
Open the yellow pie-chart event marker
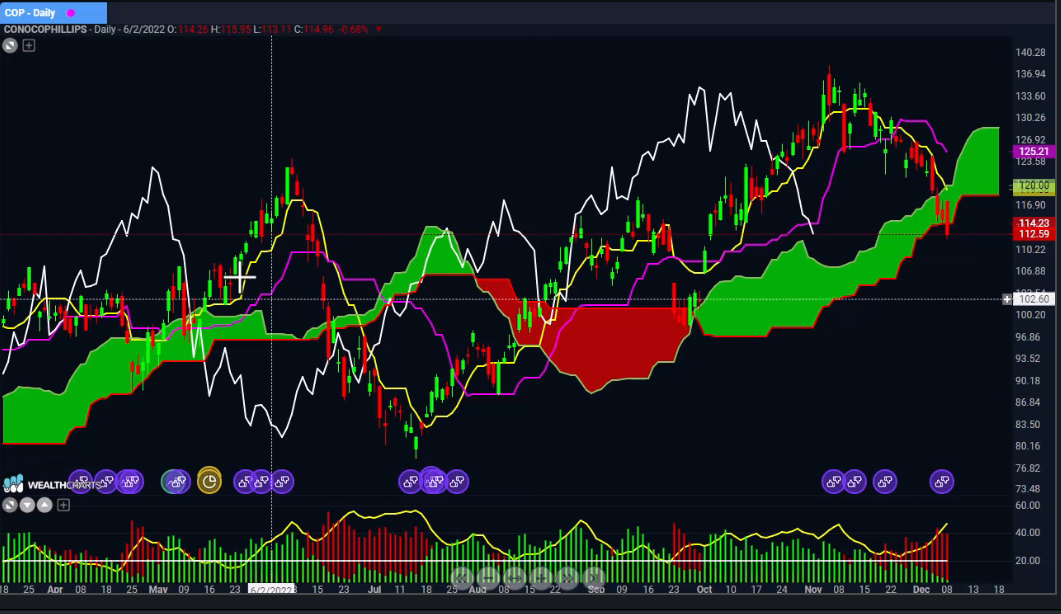(x=209, y=481)
